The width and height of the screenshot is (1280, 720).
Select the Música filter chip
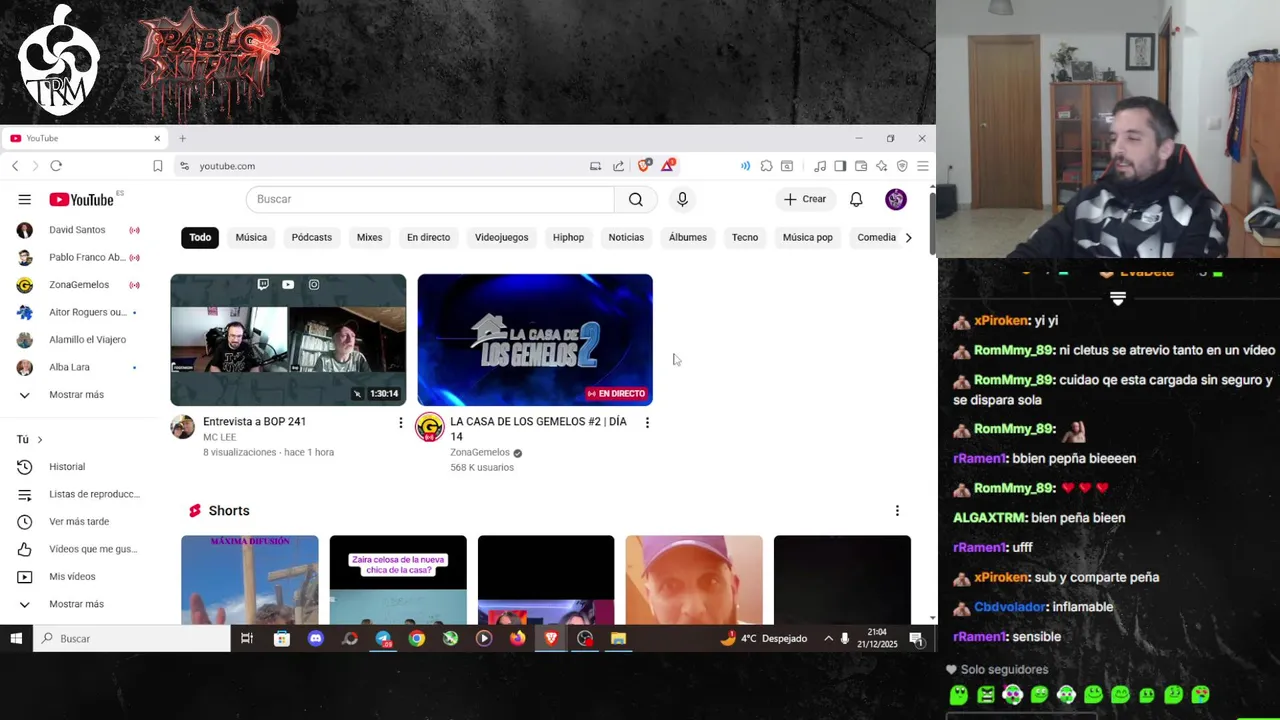251,237
